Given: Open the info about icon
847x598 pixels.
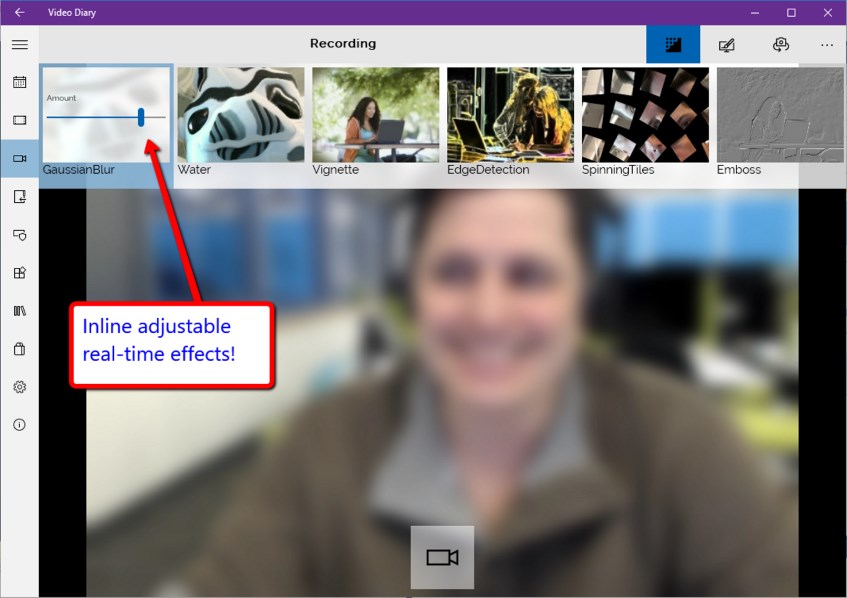Looking at the screenshot, I should click(x=19, y=425).
